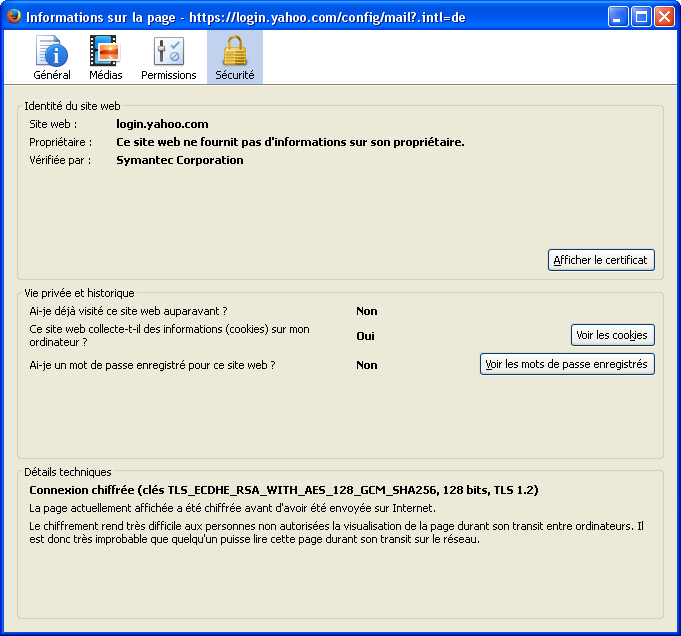Screen dimensions: 681x636
Task: Click Afficher le certificat button
Action: tap(601, 260)
